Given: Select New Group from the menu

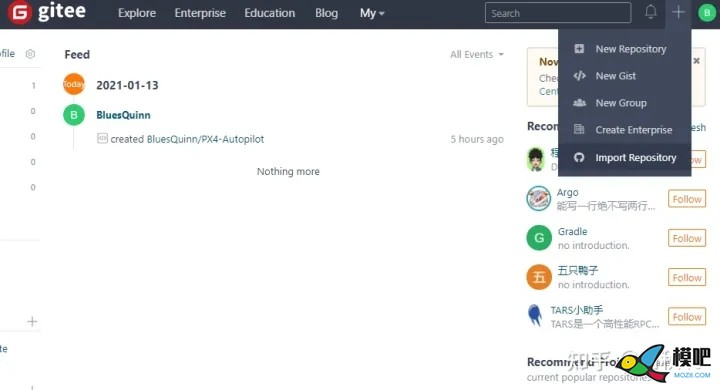Looking at the screenshot, I should pyautogui.click(x=624, y=103).
